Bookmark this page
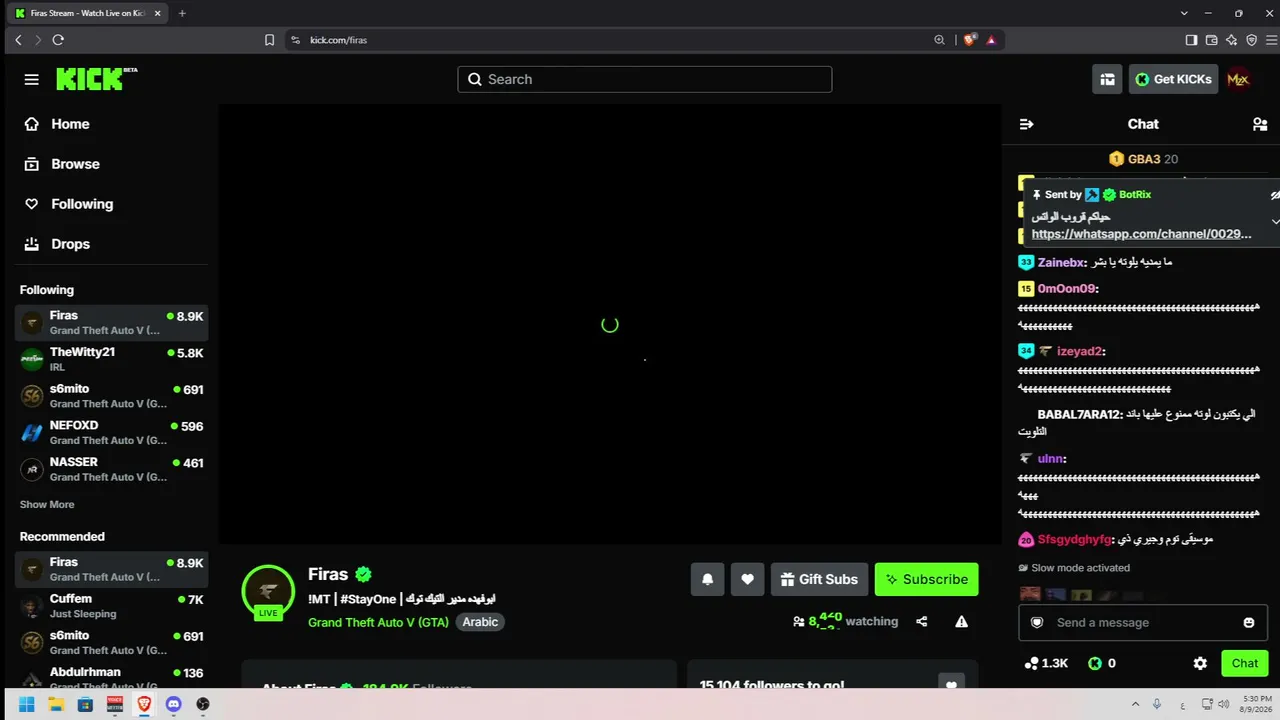 tap(269, 40)
